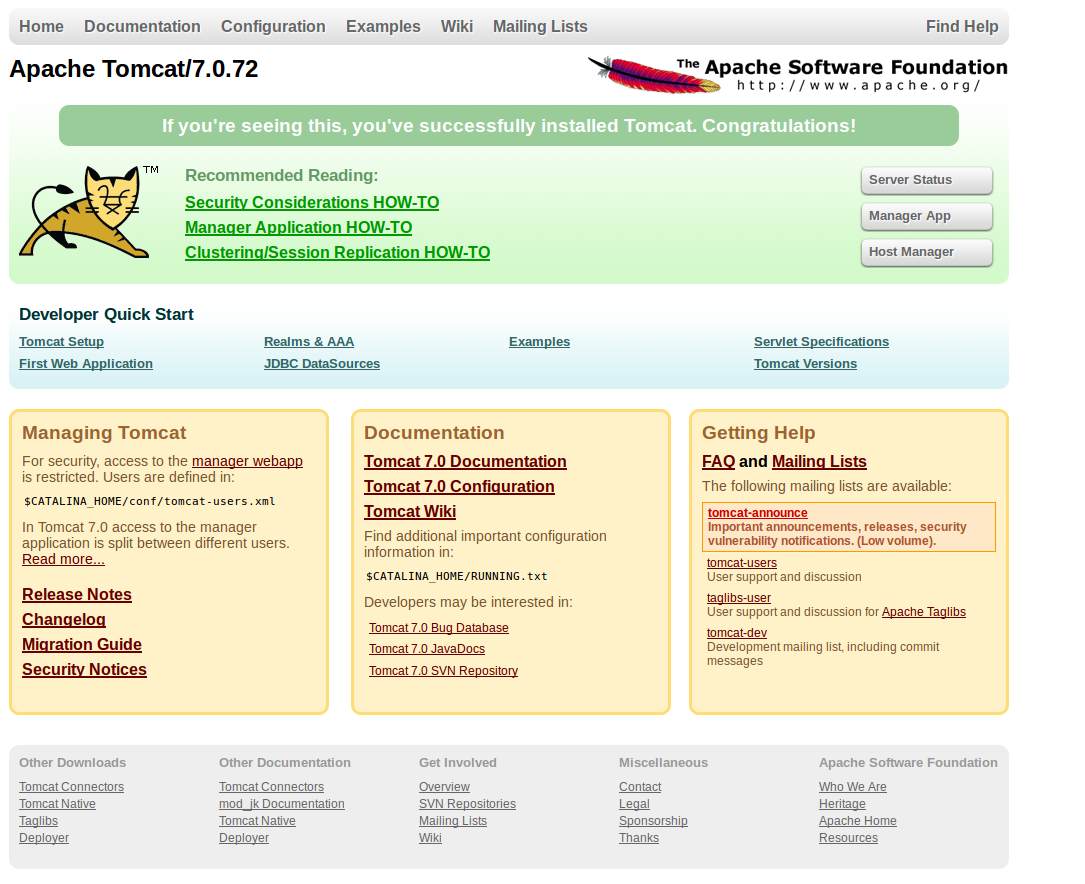Image resolution: width=1085 pixels, height=884 pixels.
Task: Open Mailing Lists in the top navigation bar
Action: click(540, 26)
